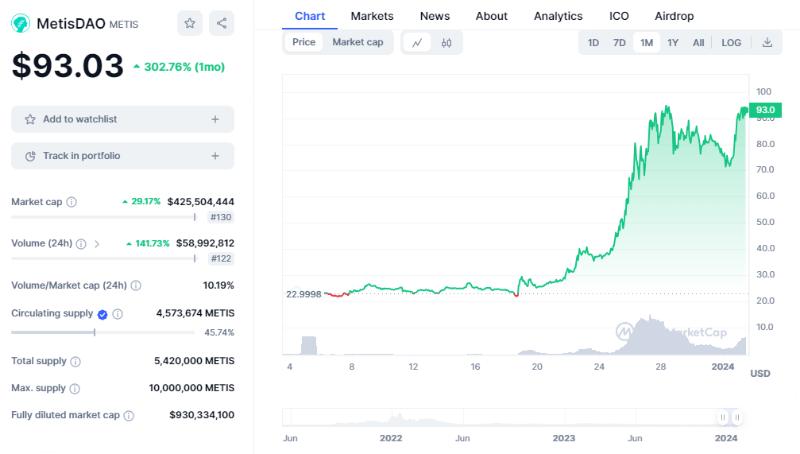Screen dimensions: 800x454
Task: Select 1Y time range button
Action: coord(673,43)
